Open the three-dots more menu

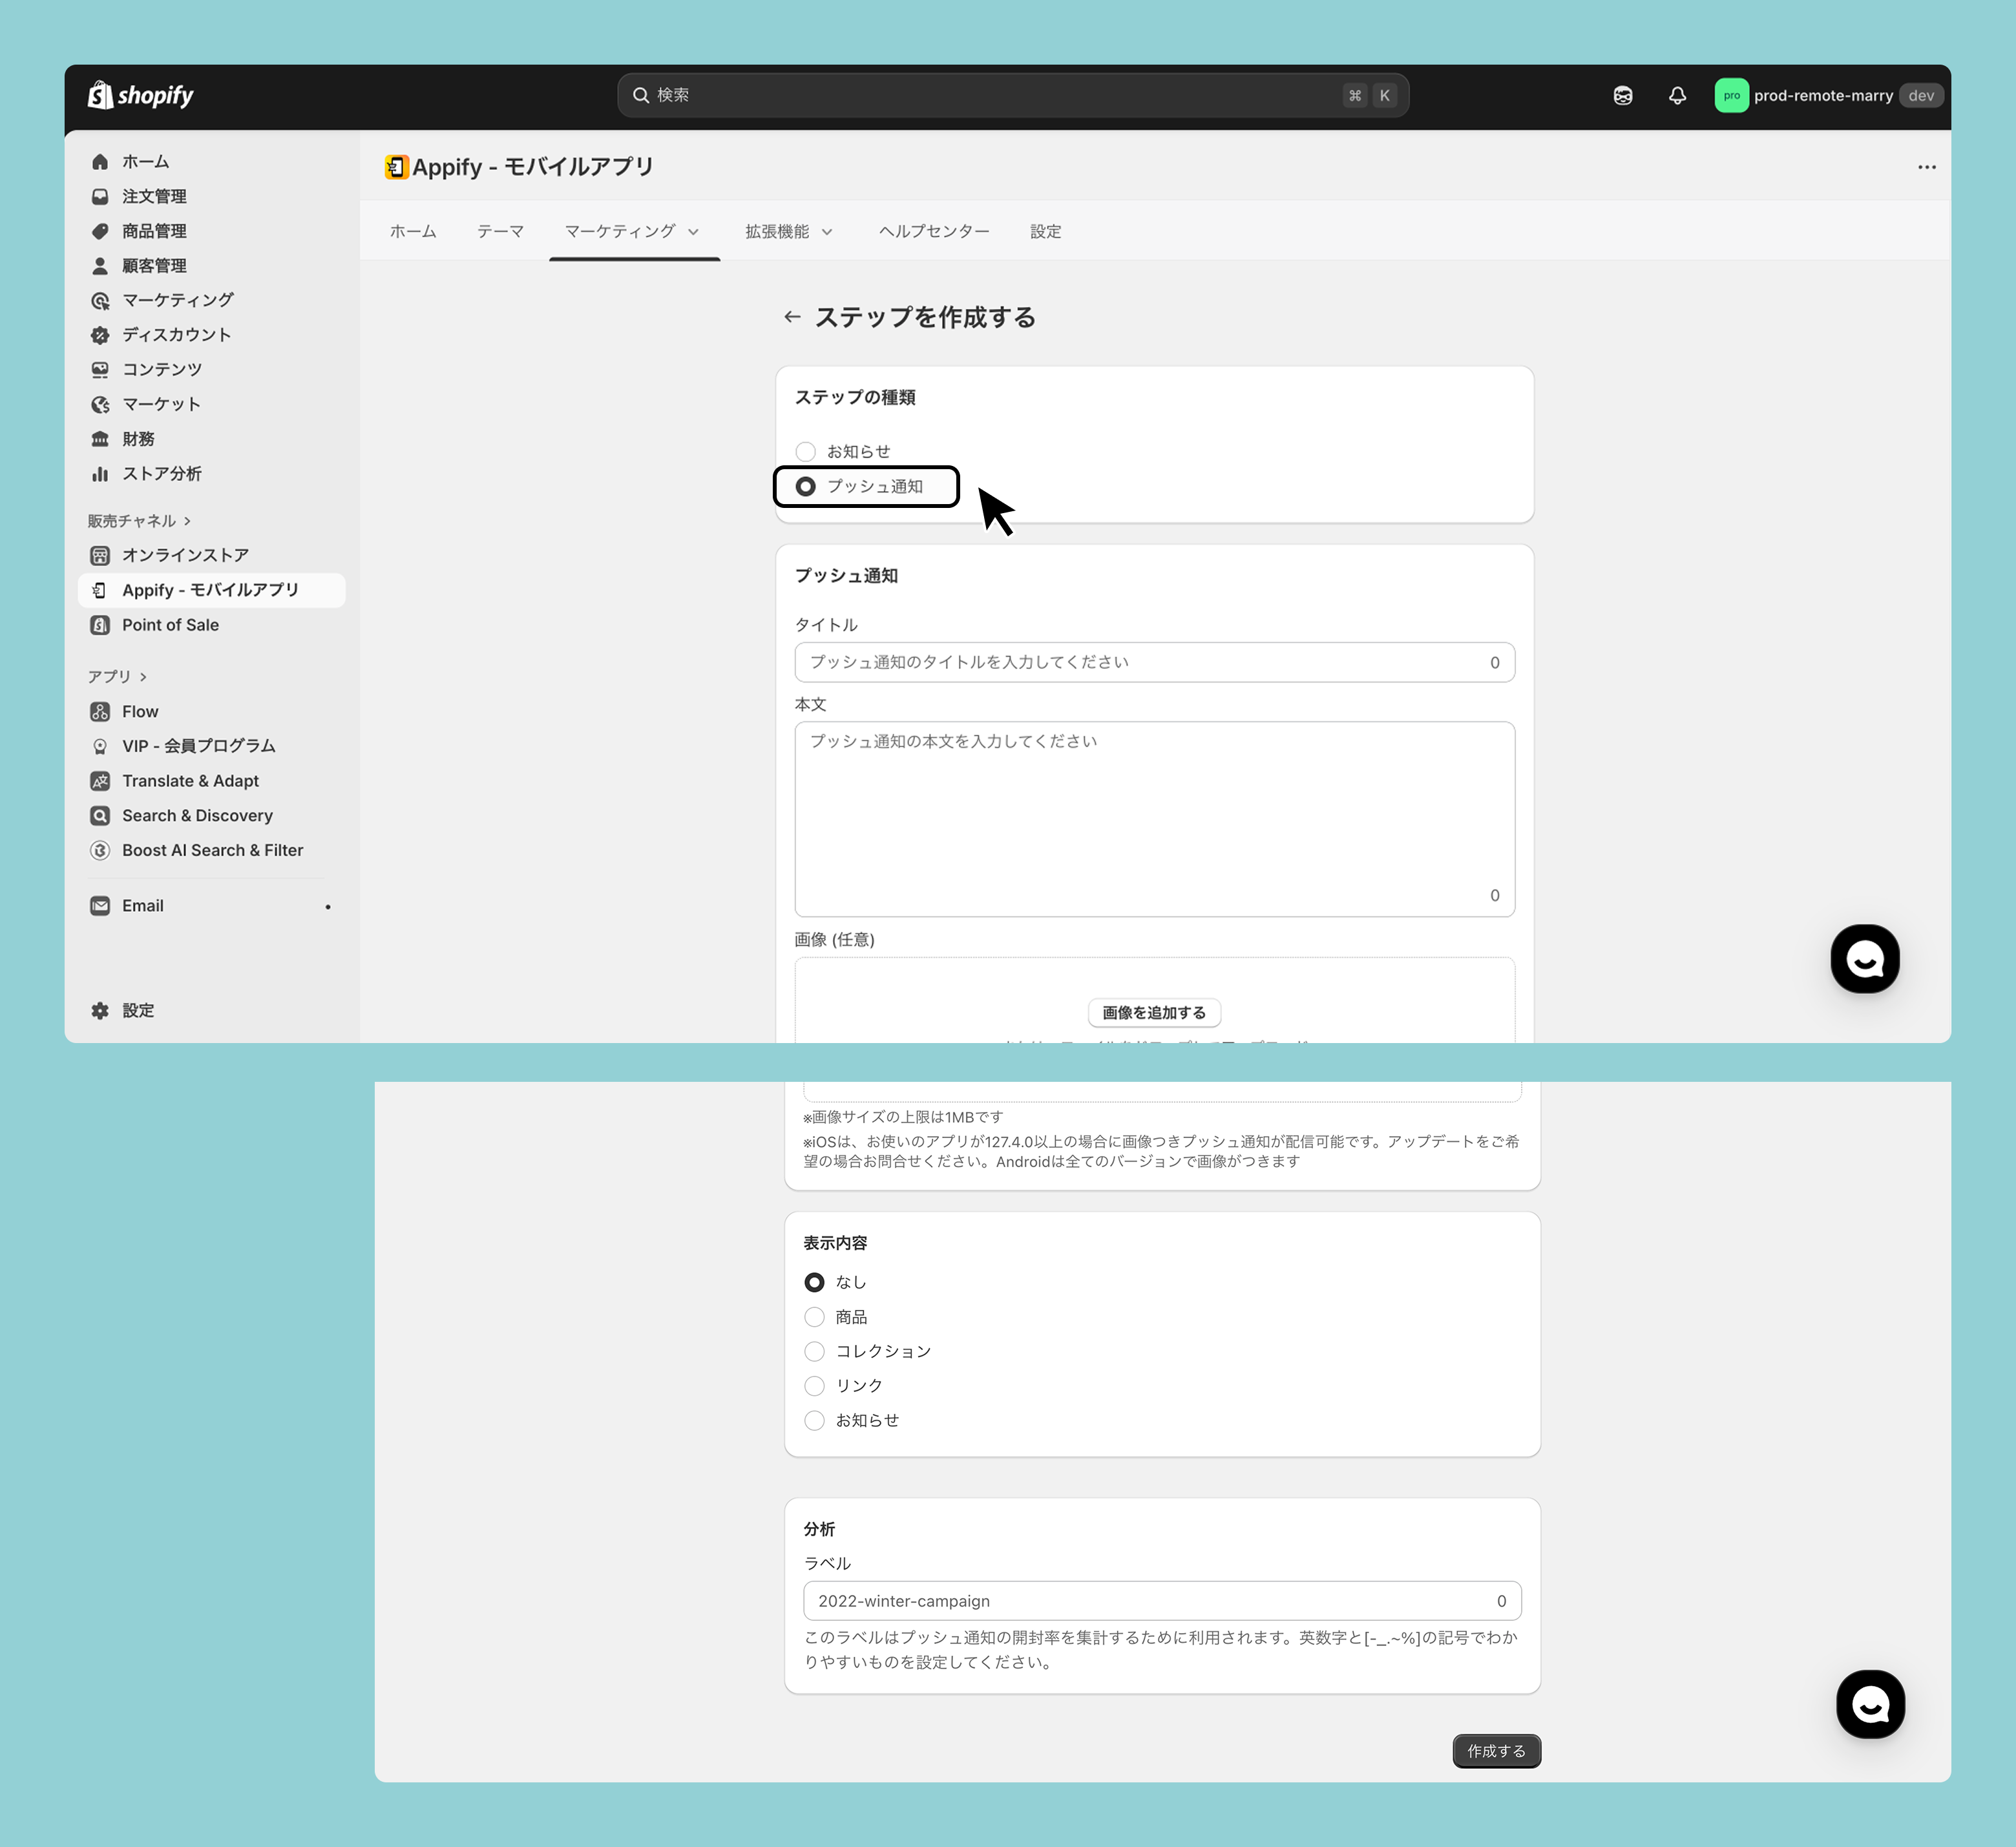(x=1926, y=167)
